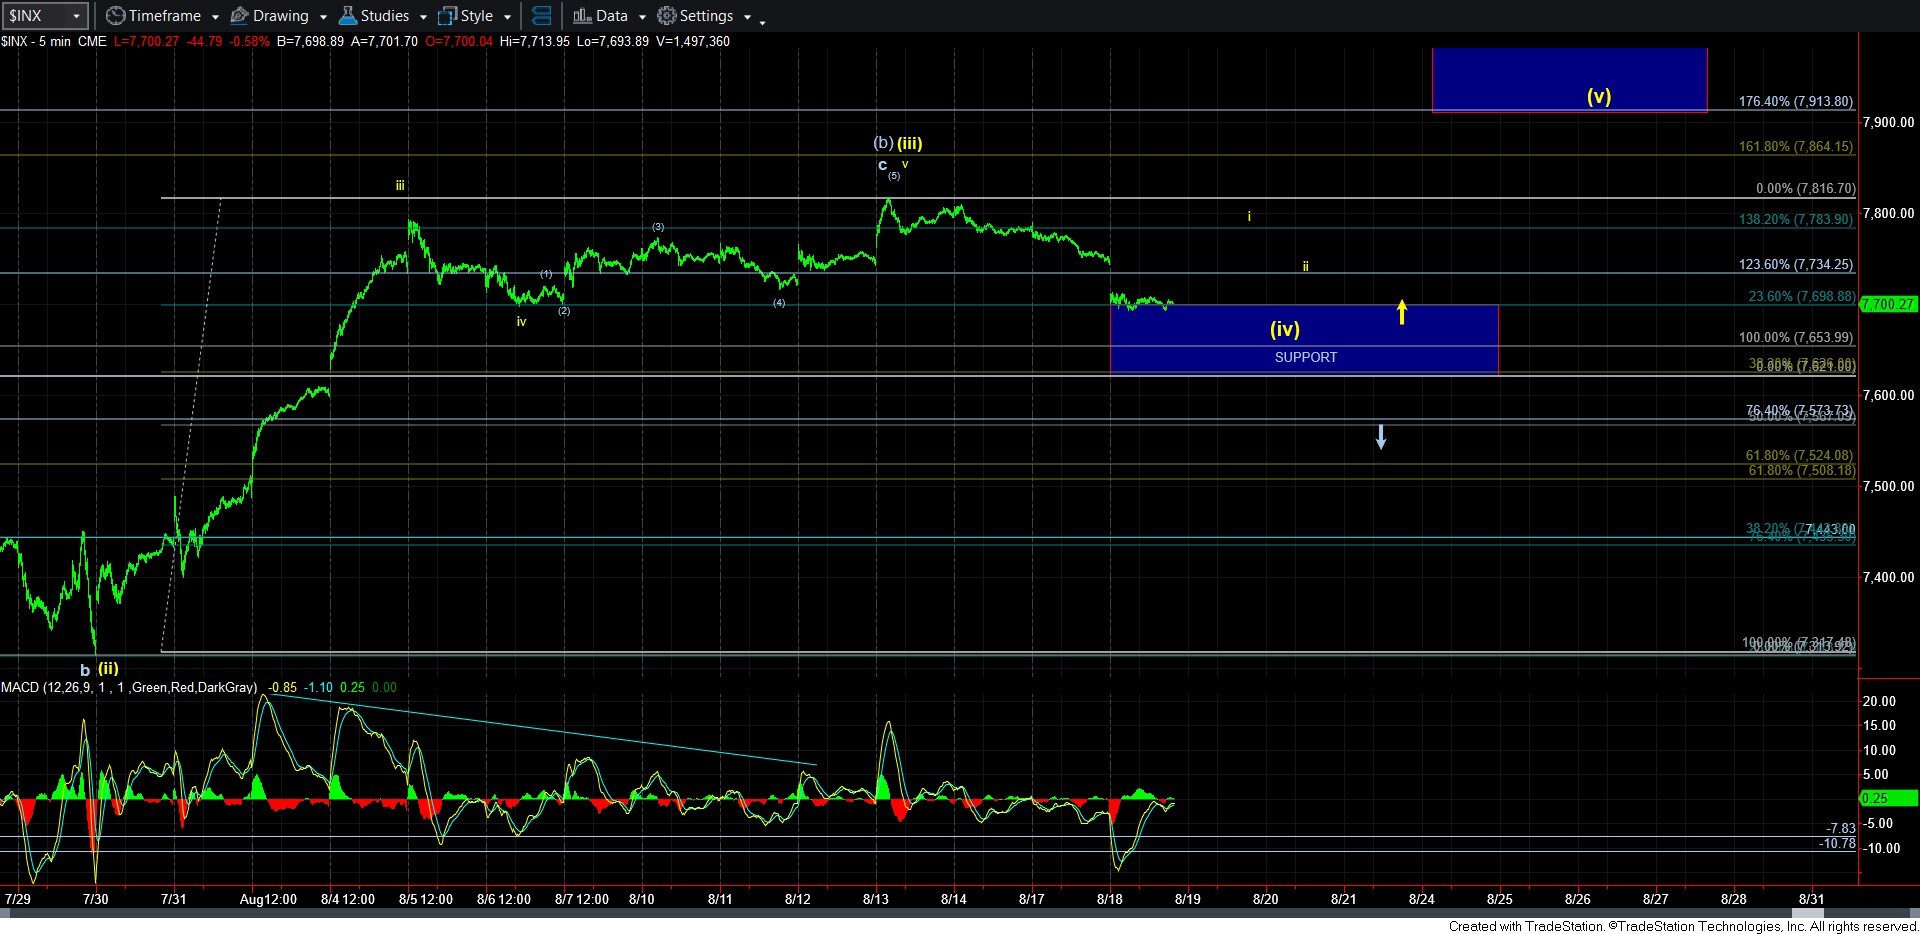The image size is (1920, 934).
Task: Expand the Settings dropdown arrow
Action: click(x=747, y=17)
